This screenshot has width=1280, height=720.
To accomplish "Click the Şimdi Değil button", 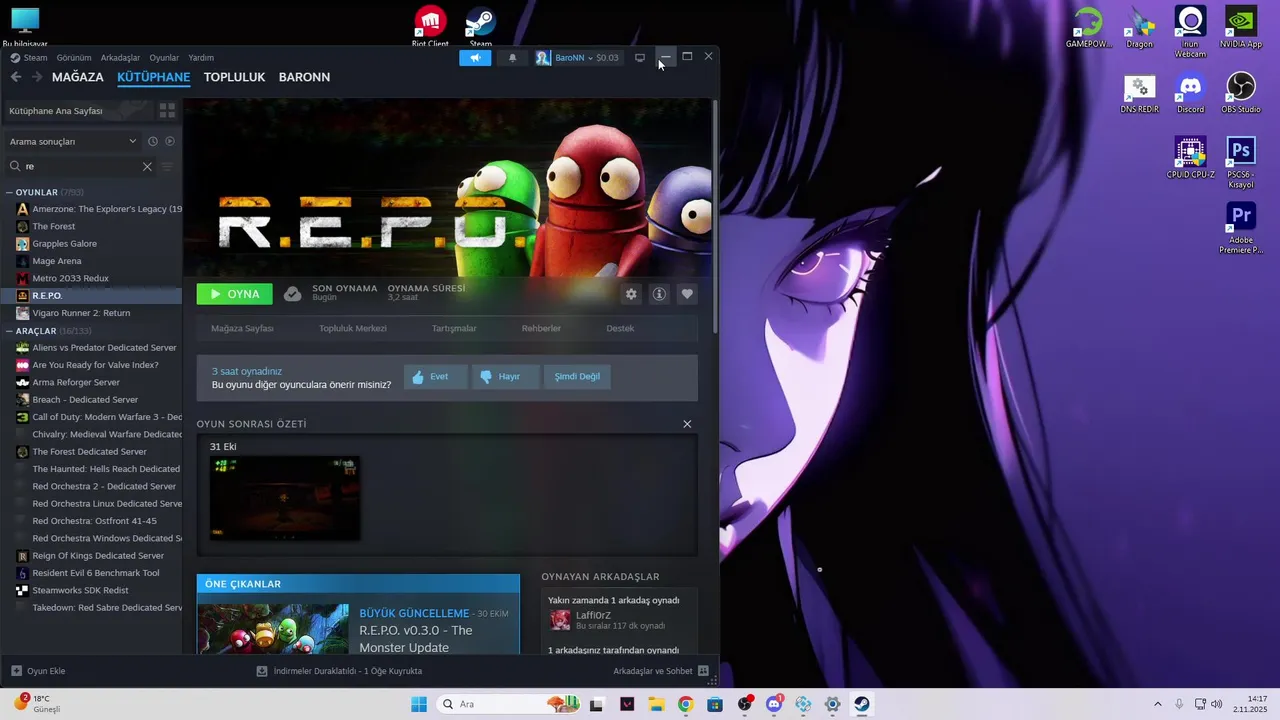I will tap(577, 377).
